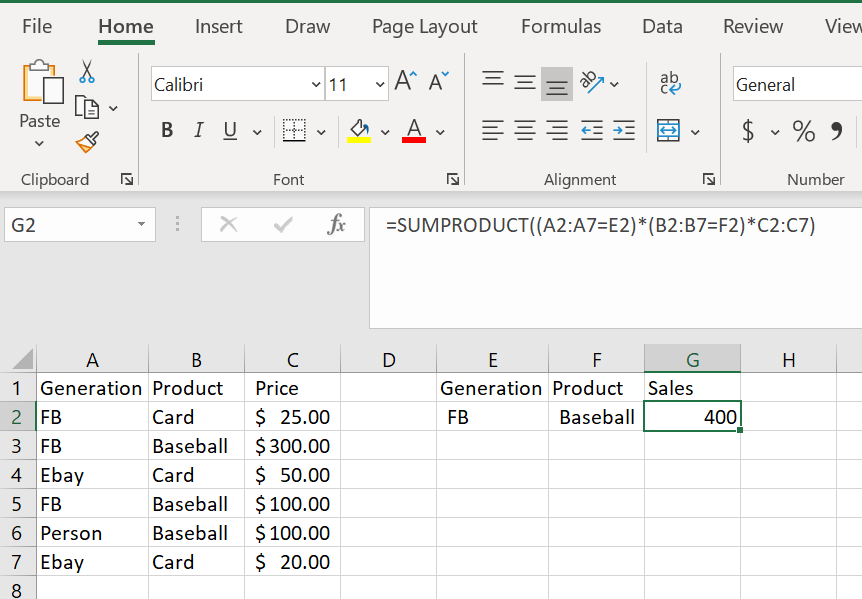Click the Increase Font Size icon
The width and height of the screenshot is (862, 599).
tap(405, 82)
